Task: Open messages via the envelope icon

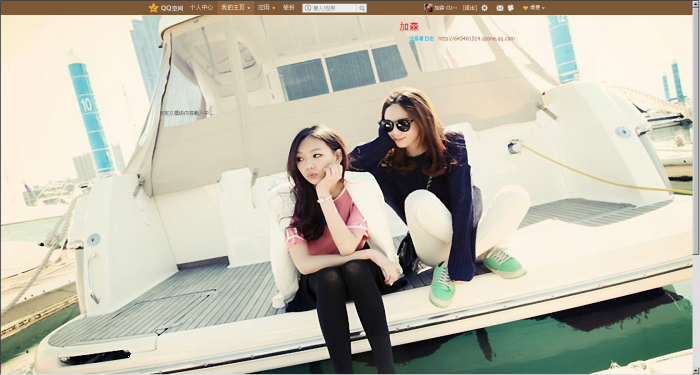Action: tap(500, 8)
